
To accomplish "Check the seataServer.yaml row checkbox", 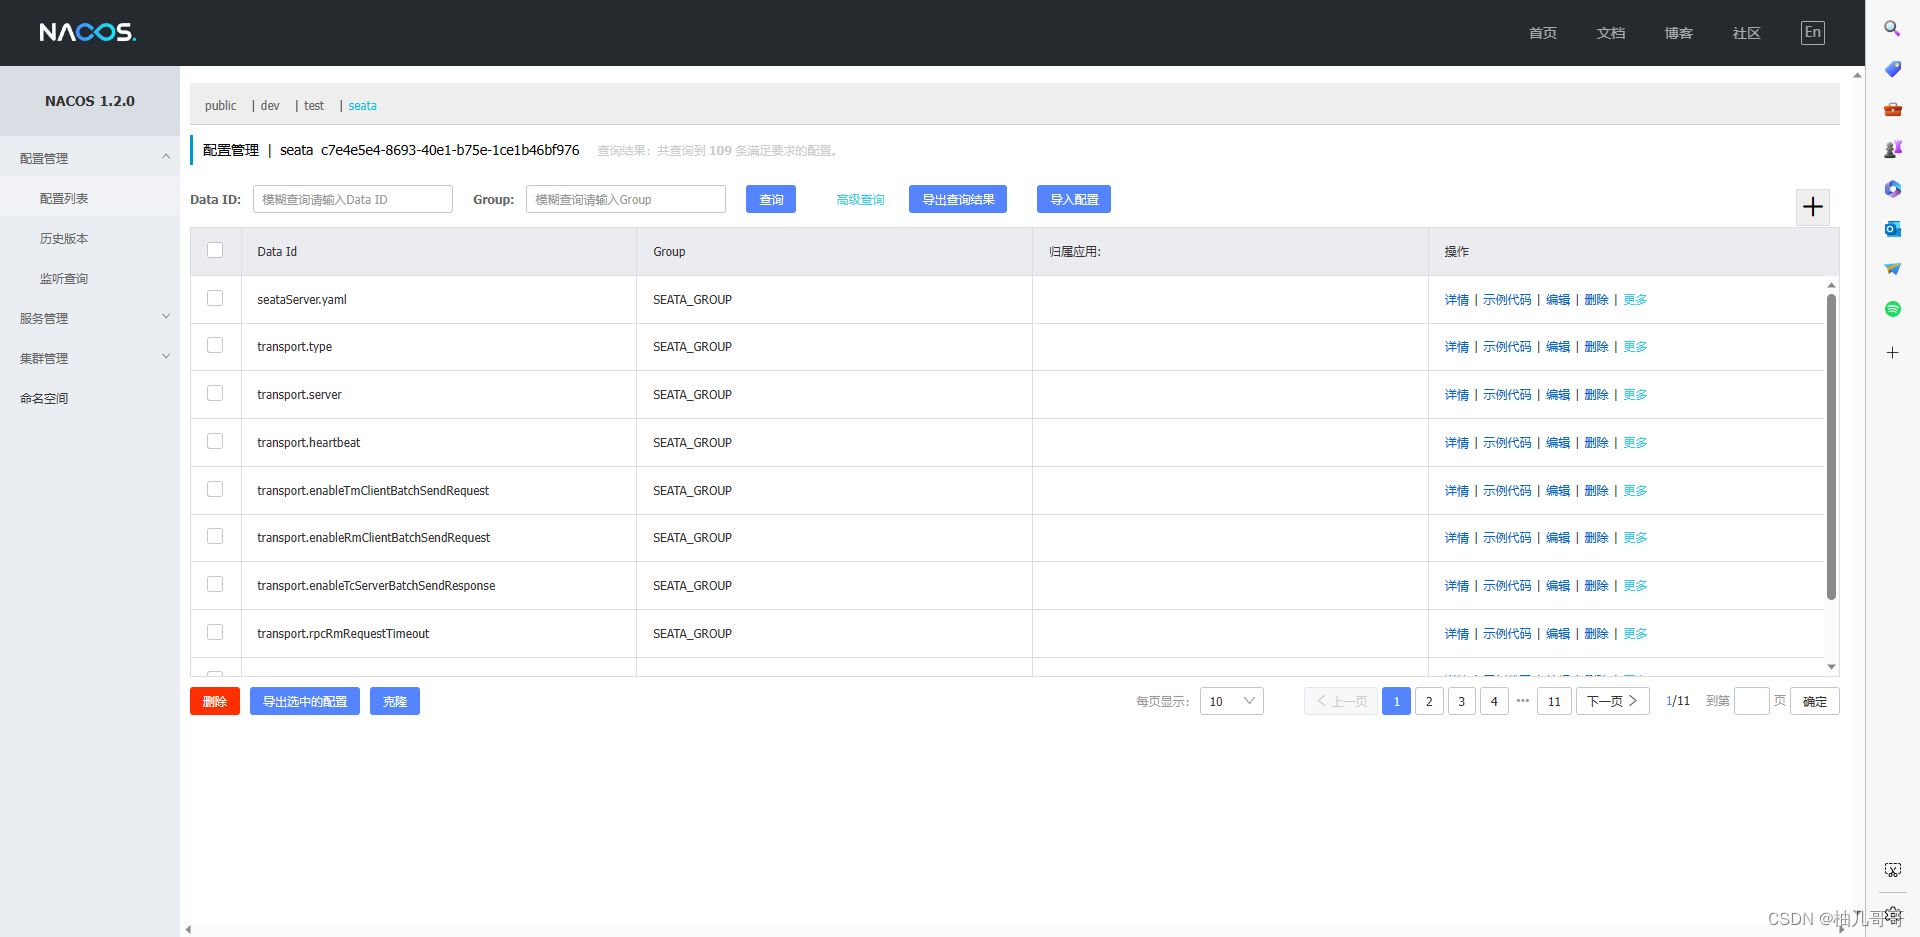I will [x=215, y=298].
